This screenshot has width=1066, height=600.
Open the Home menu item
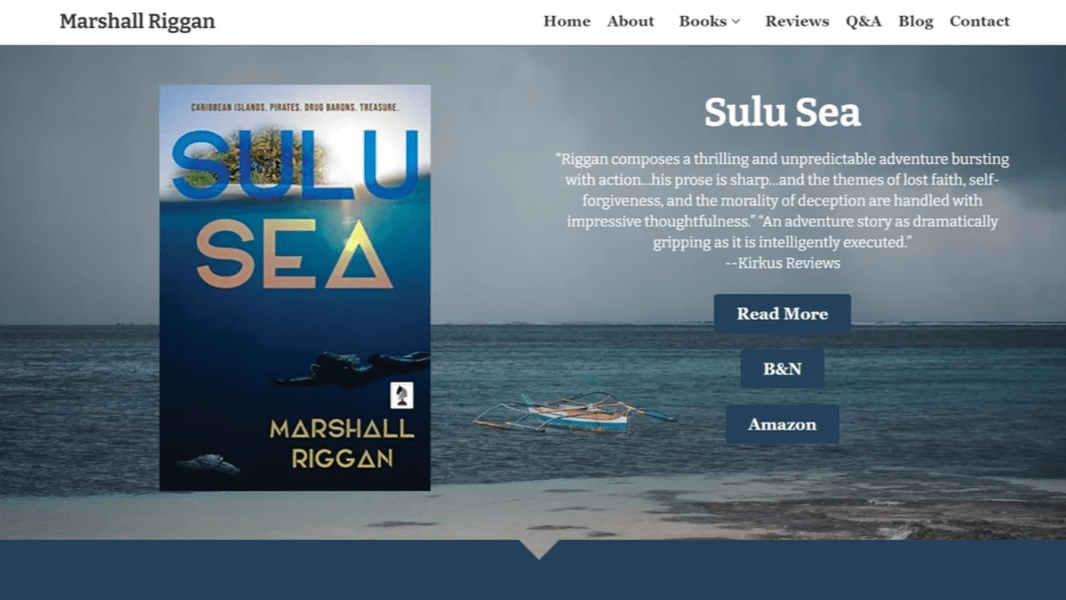pyautogui.click(x=566, y=21)
